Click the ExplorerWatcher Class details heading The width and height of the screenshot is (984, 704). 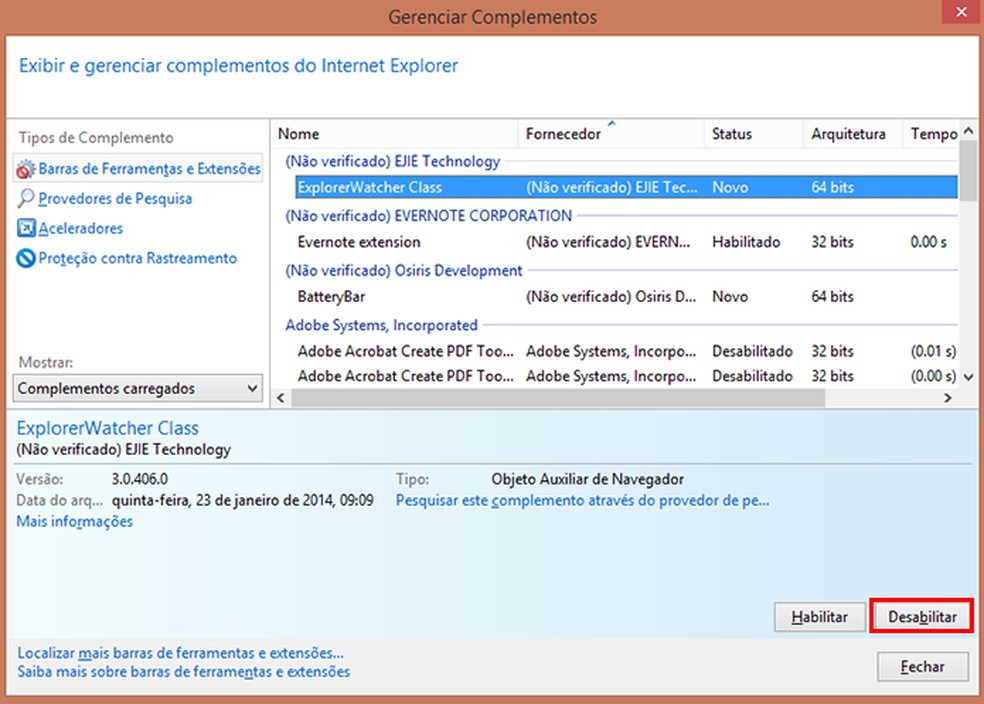pos(107,428)
